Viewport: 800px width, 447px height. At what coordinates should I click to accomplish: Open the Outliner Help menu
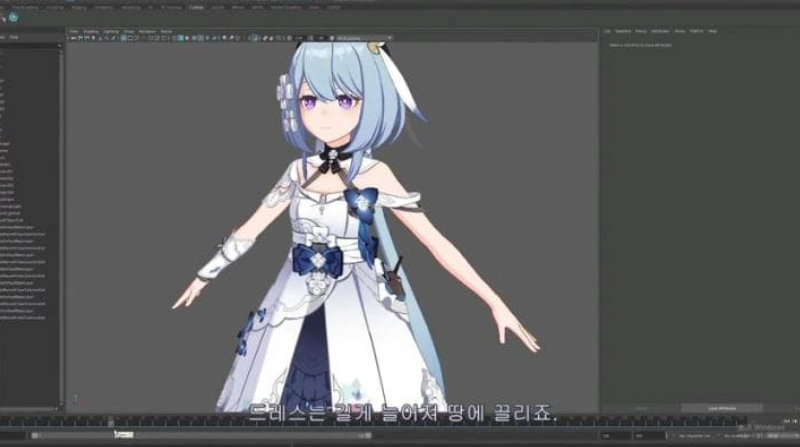point(14,37)
